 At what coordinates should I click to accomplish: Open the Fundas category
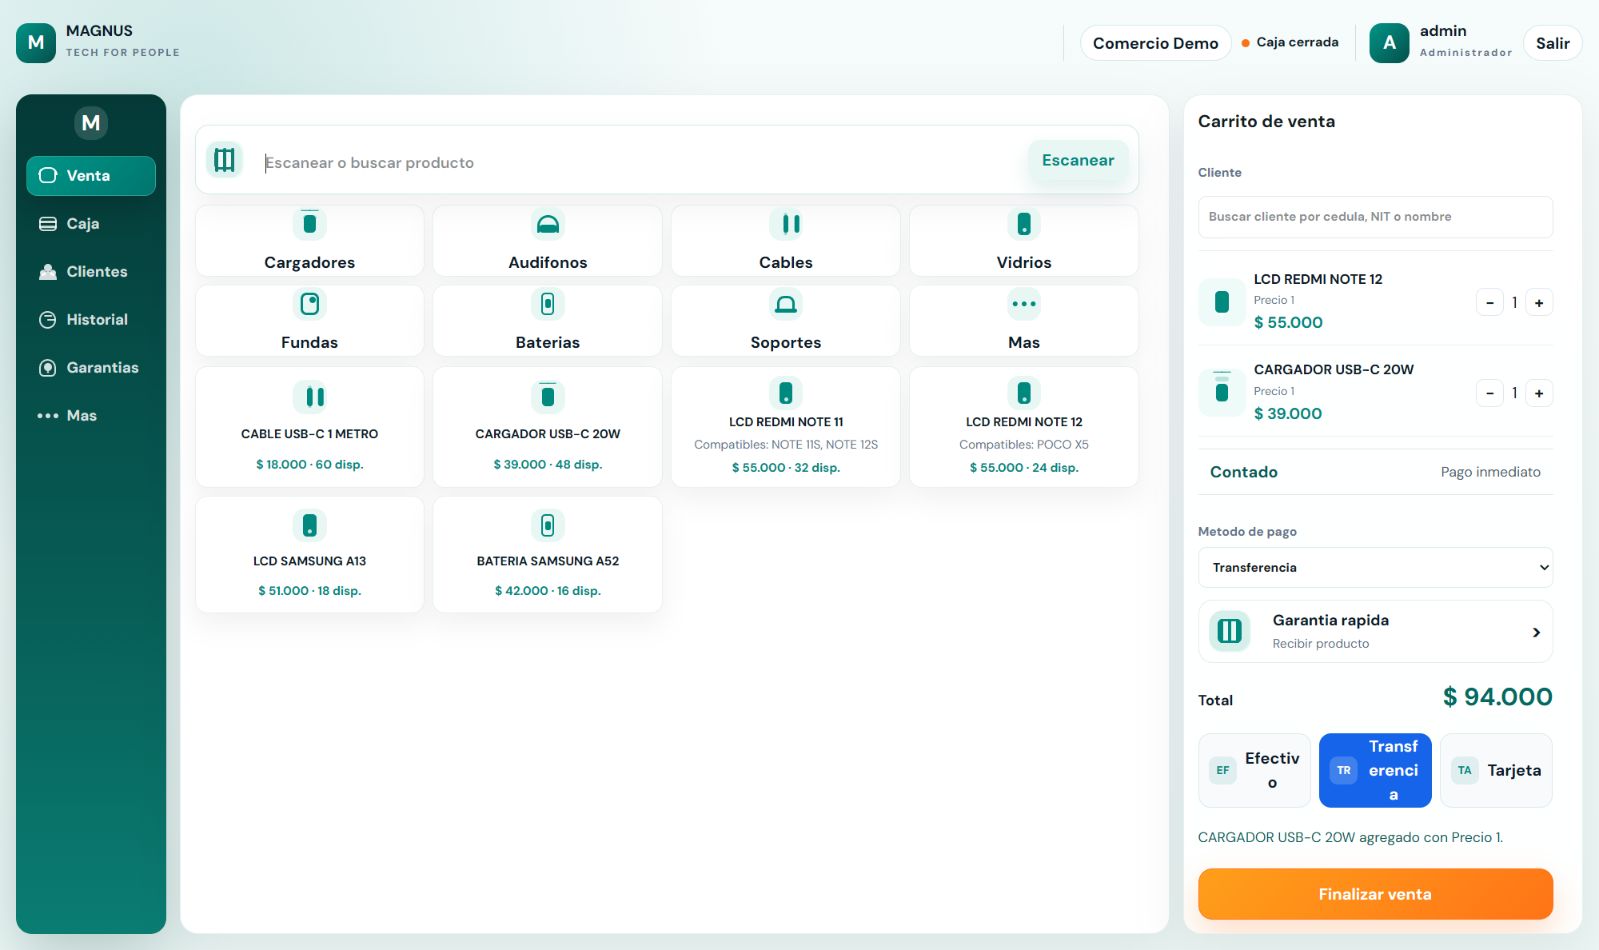click(310, 321)
